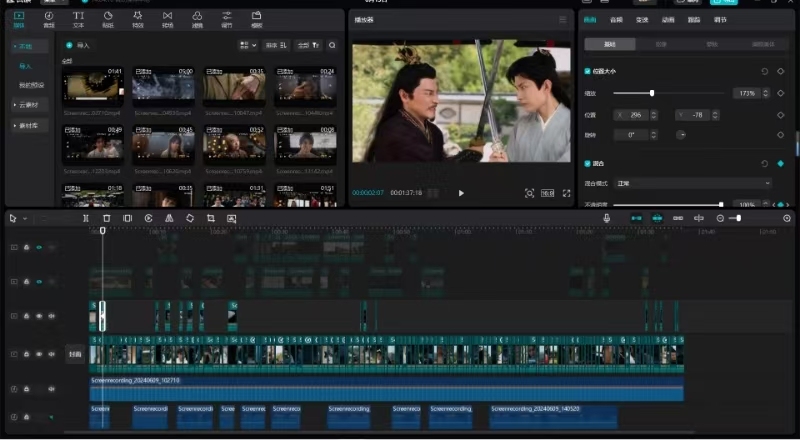Open the Transitions tab with bowtie icon
The image size is (800, 440).
tap(167, 19)
